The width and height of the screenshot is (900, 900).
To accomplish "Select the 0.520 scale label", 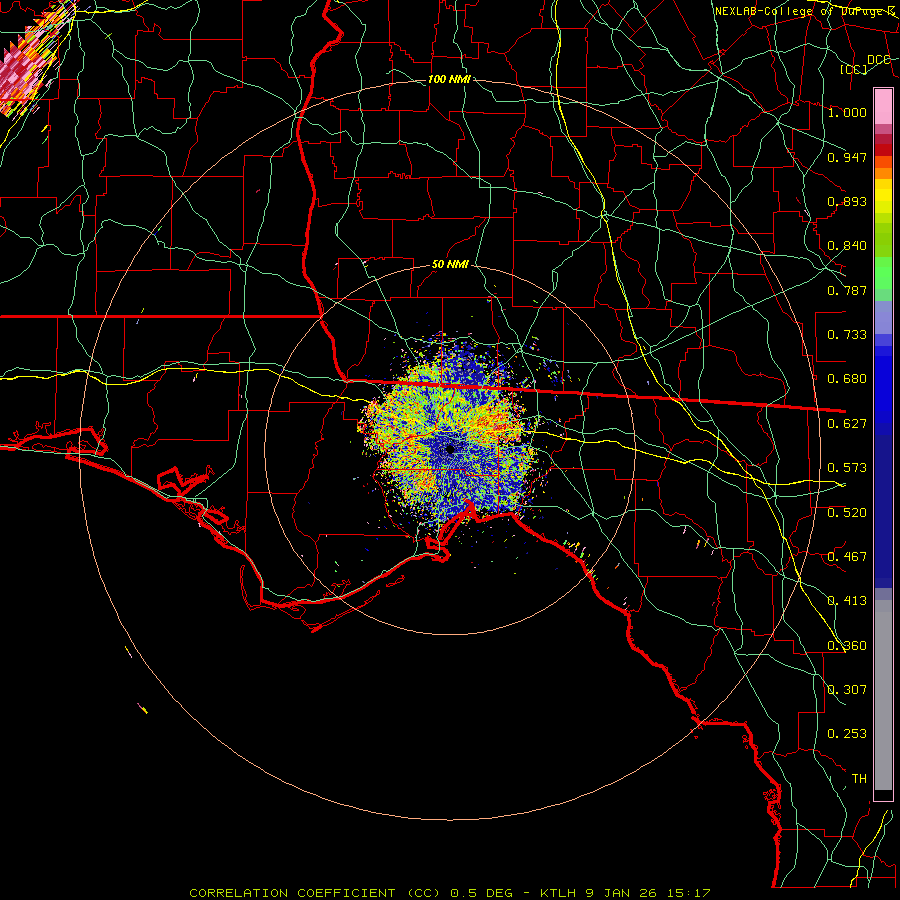I will tap(847, 512).
